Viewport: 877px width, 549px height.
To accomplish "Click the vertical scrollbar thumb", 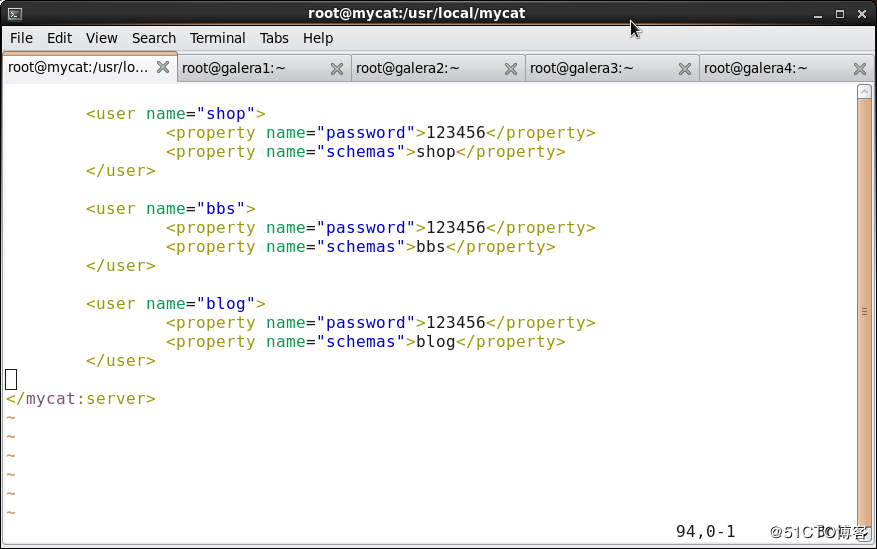I will point(864,311).
